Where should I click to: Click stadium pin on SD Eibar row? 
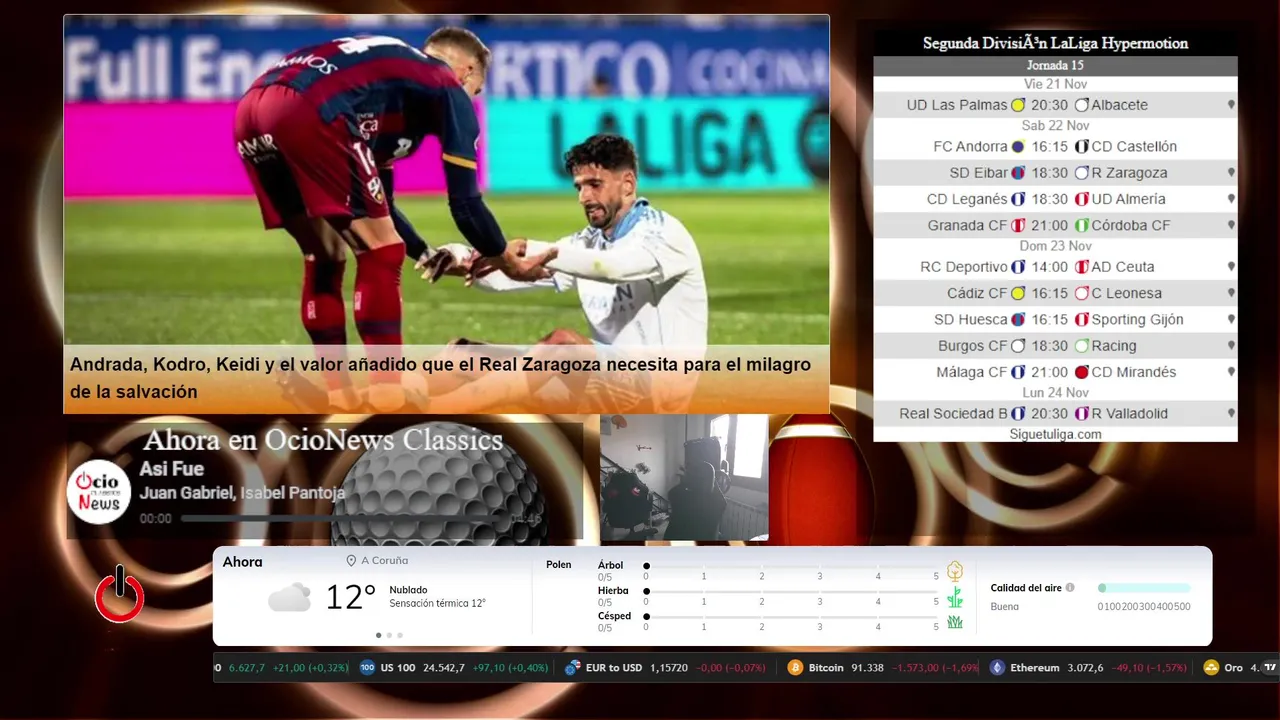[1231, 173]
